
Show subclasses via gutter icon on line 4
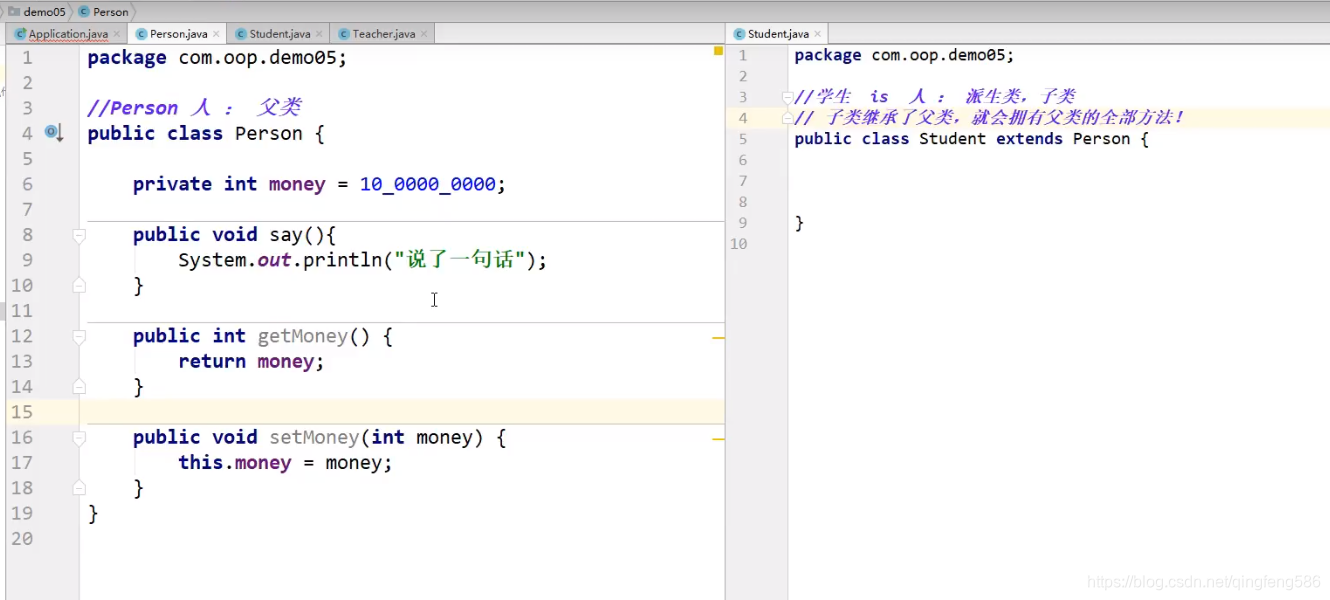pos(54,133)
